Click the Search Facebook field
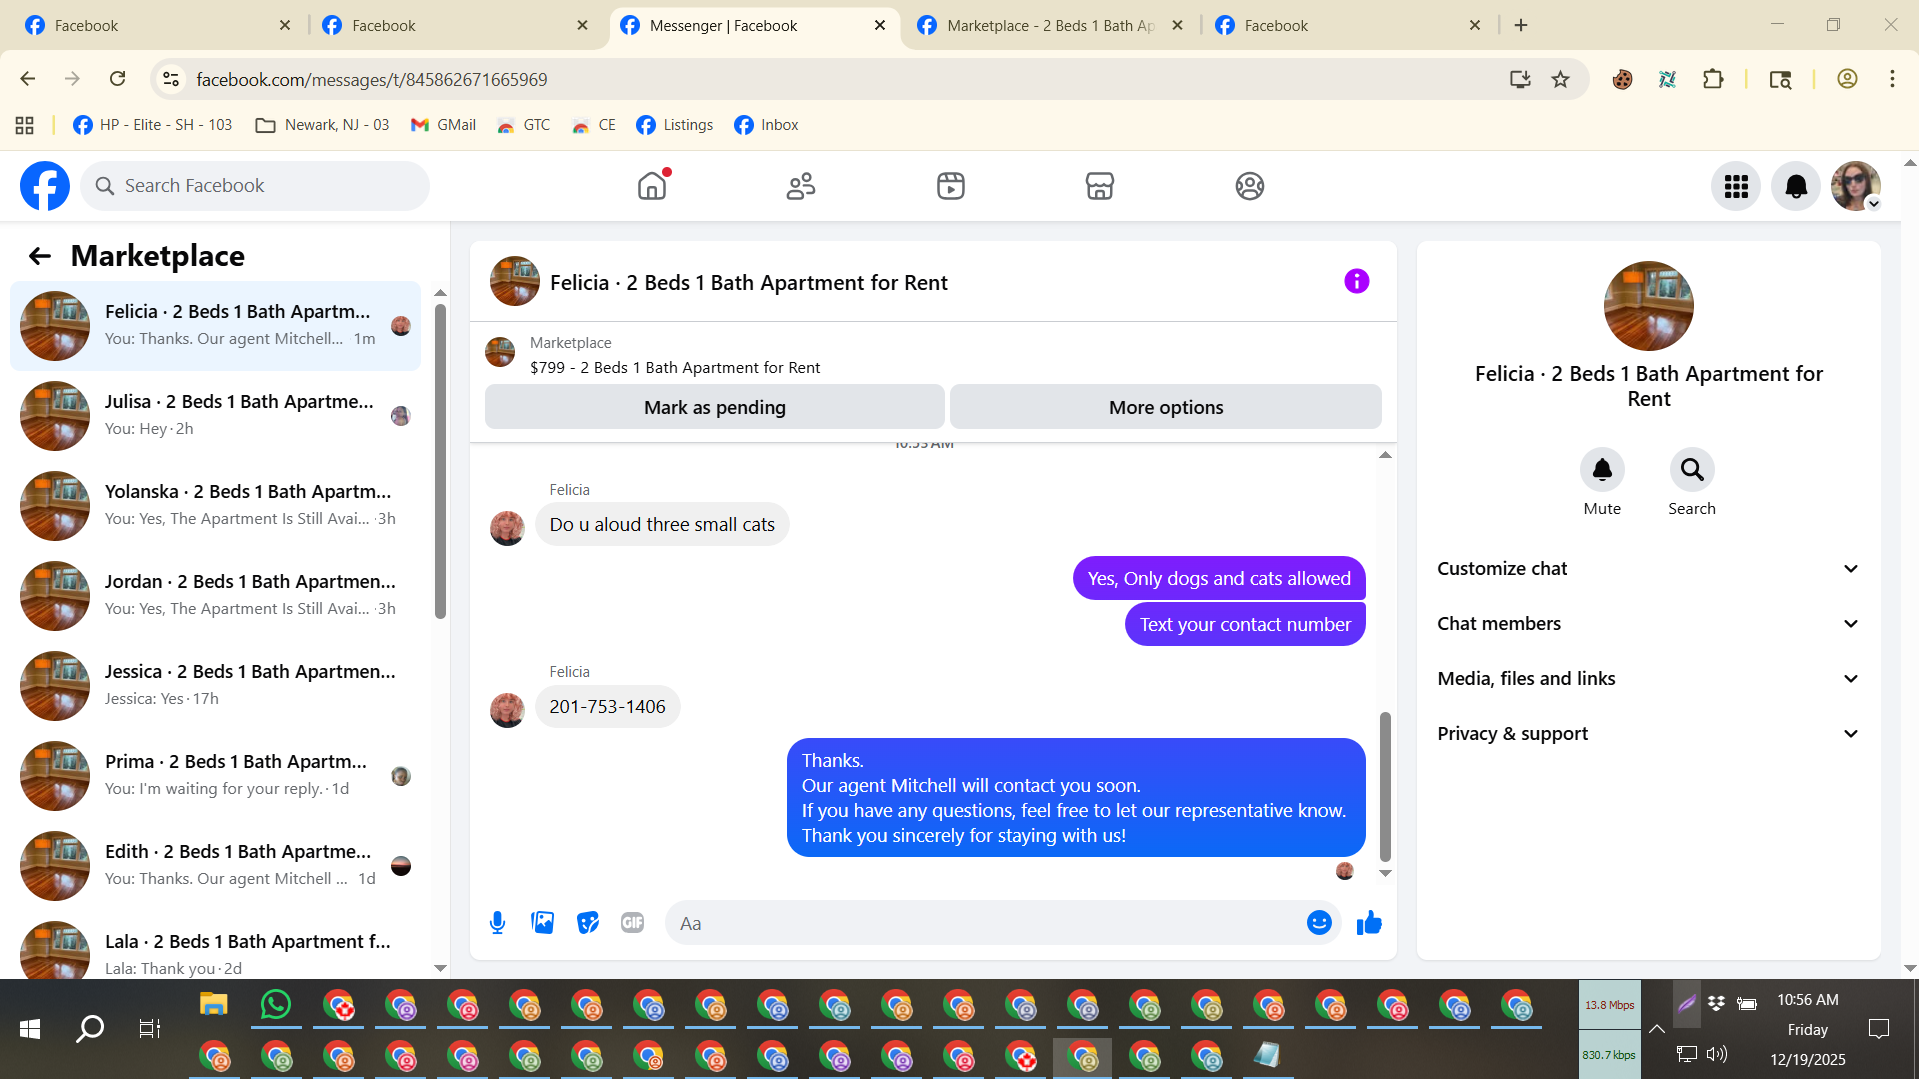Screen dimensions: 1919x1079 [x=255, y=186]
